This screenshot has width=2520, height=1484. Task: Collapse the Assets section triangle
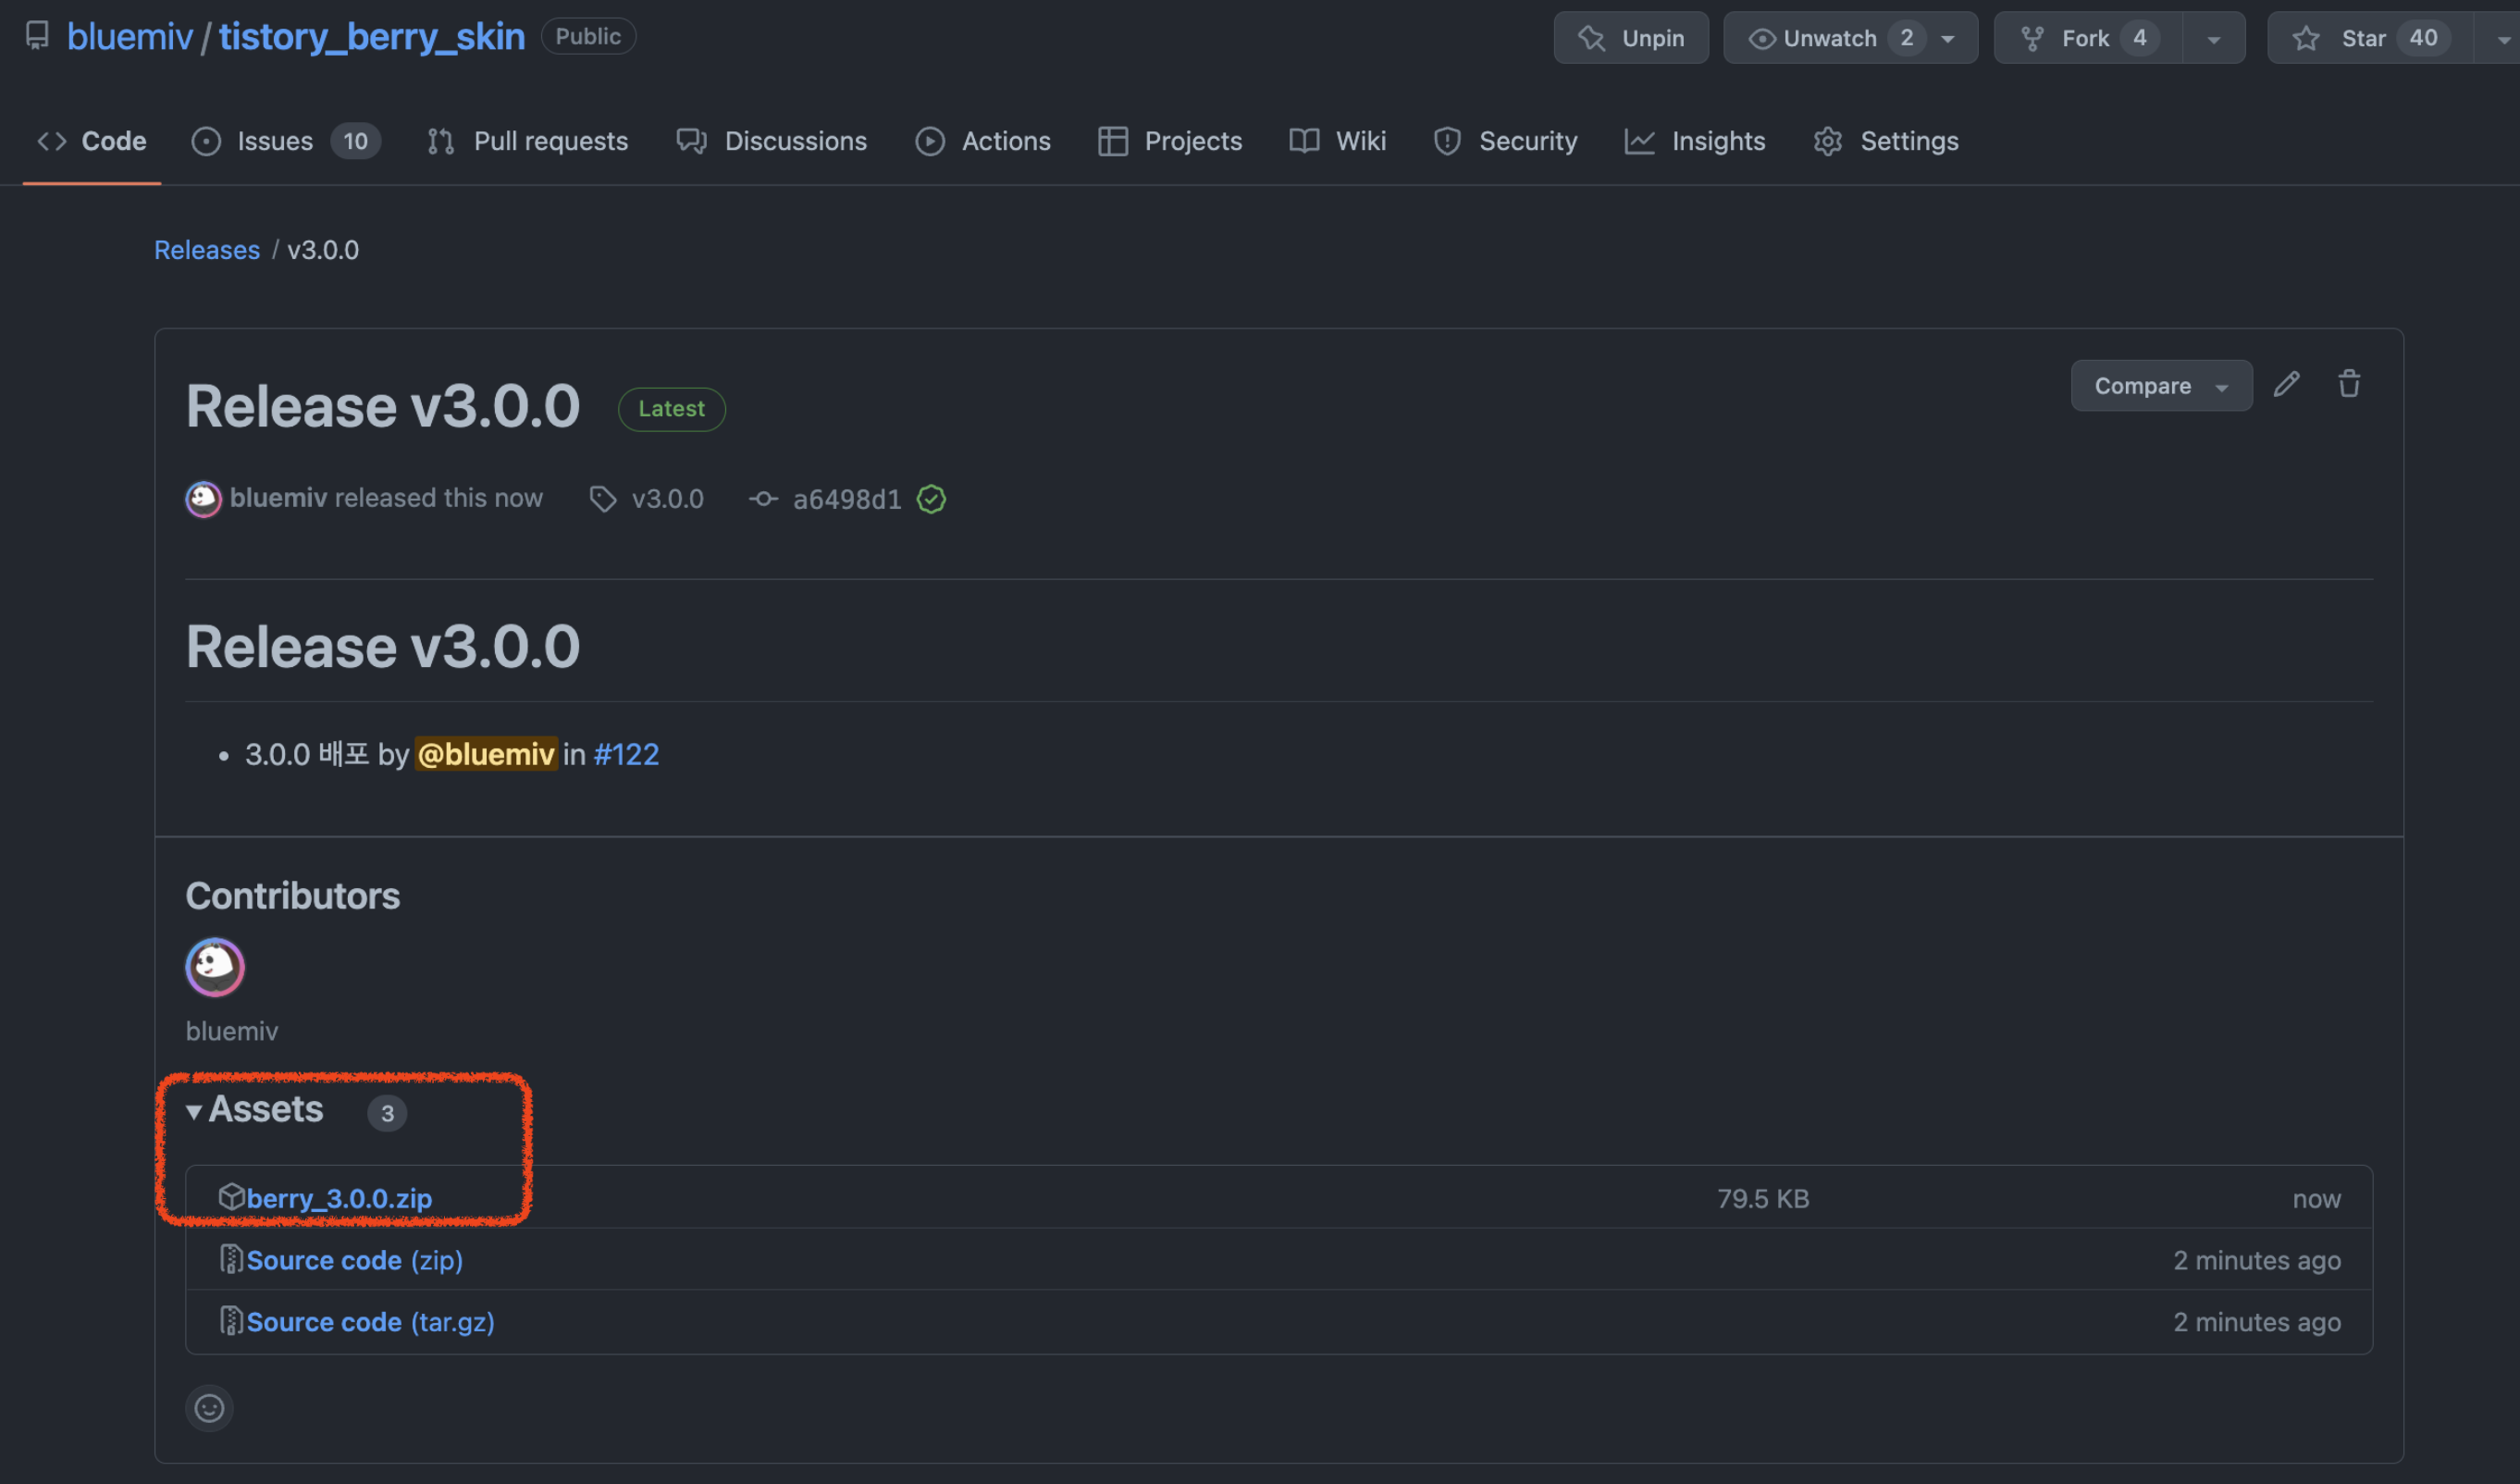click(194, 1111)
